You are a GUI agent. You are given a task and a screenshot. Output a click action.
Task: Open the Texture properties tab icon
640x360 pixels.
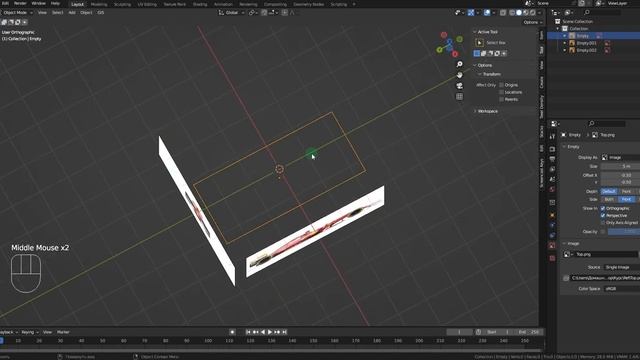[552, 258]
